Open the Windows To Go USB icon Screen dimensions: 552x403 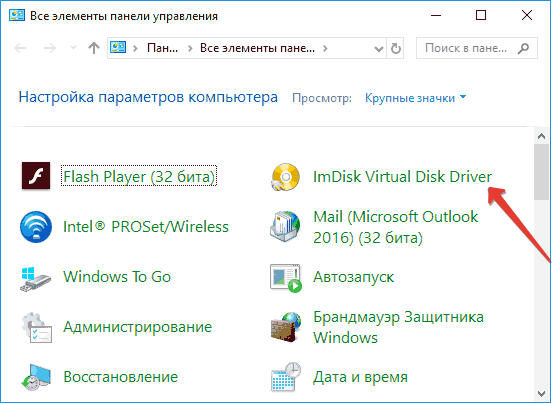click(35, 279)
